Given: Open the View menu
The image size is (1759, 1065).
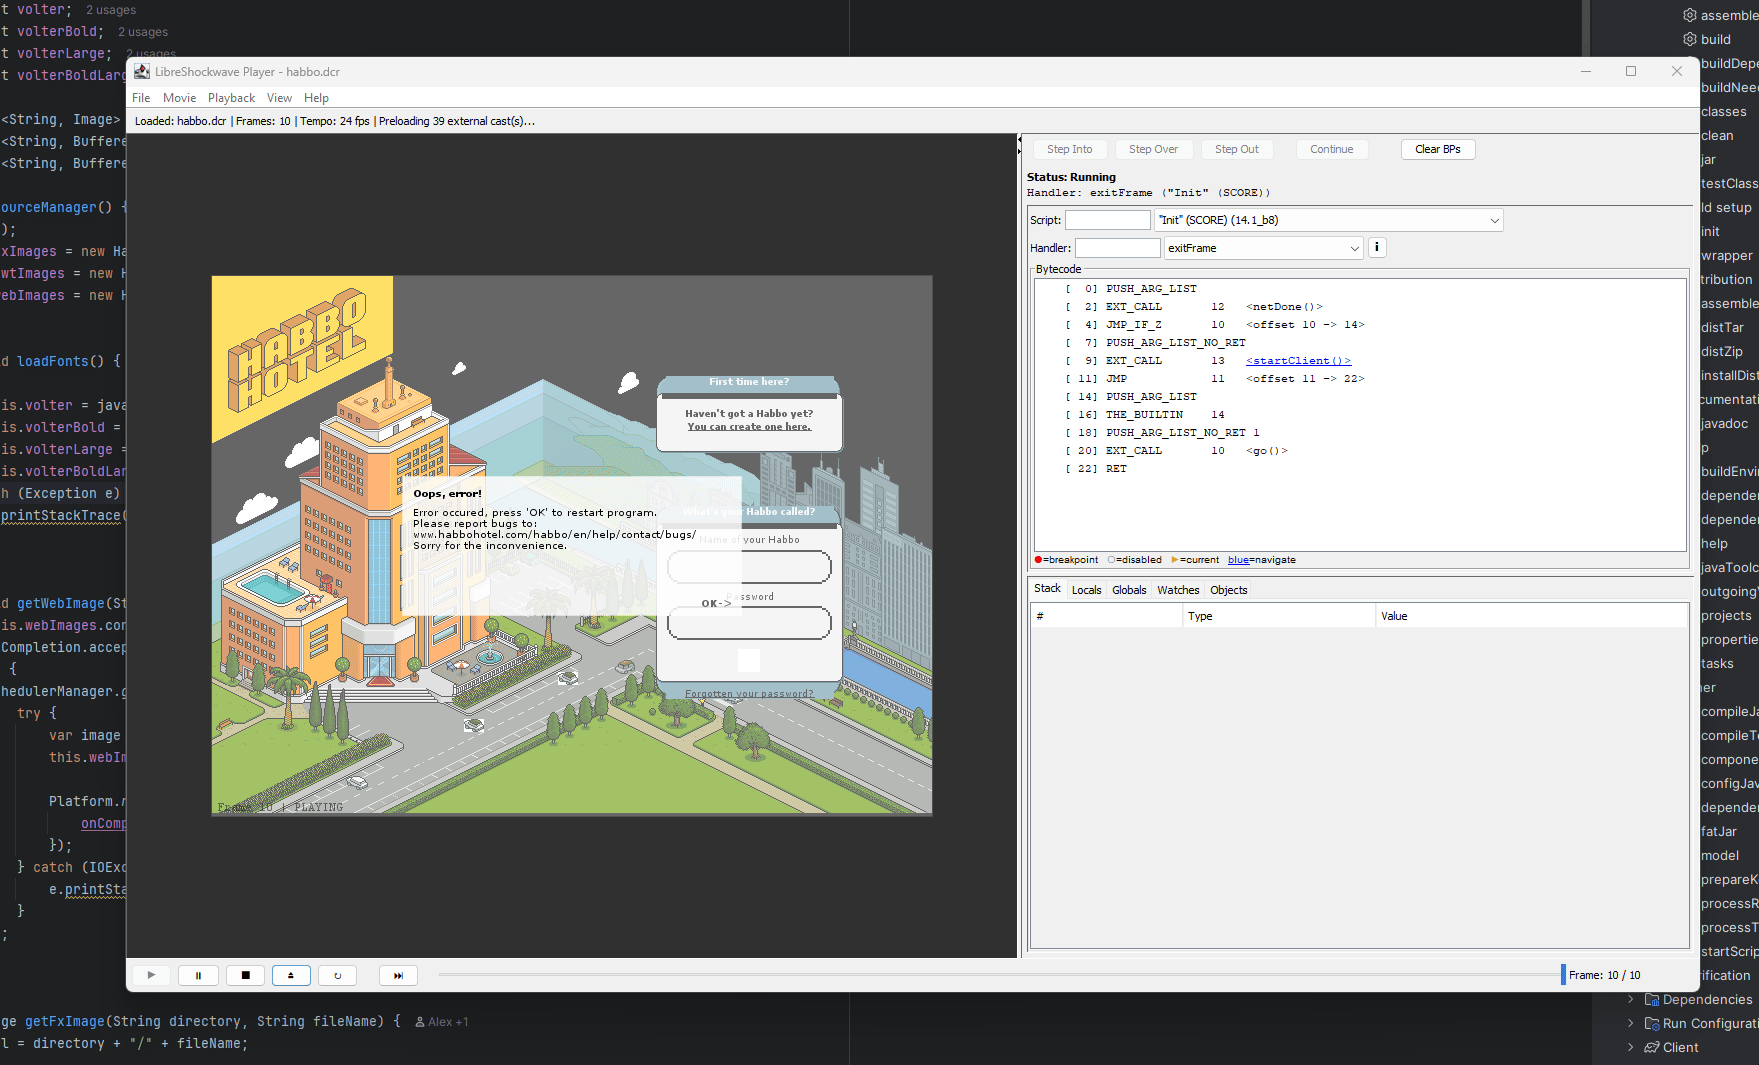Looking at the screenshot, I should tap(279, 98).
